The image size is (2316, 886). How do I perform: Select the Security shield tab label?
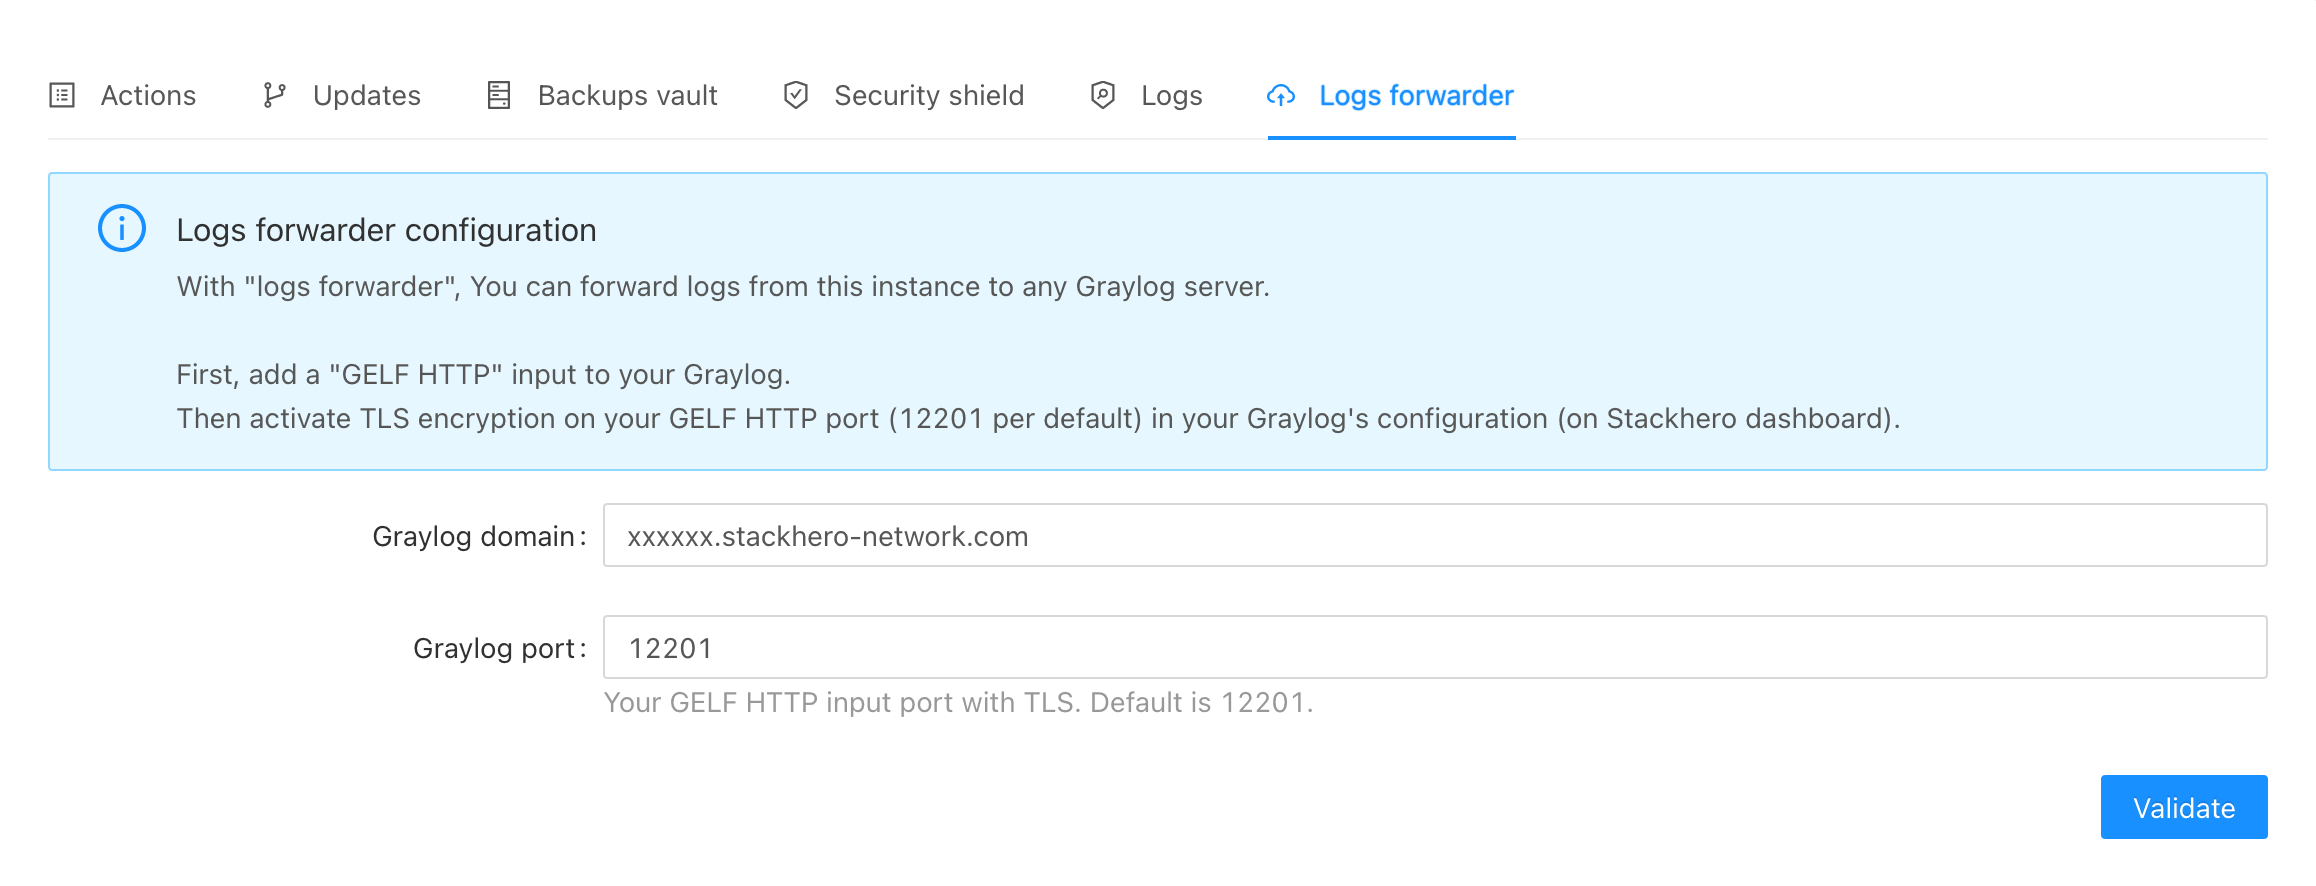click(929, 95)
